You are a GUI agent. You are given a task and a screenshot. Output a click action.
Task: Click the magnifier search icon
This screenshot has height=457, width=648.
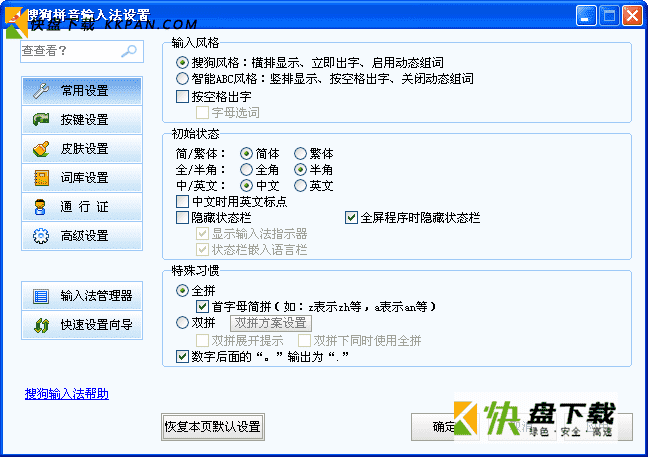129,51
